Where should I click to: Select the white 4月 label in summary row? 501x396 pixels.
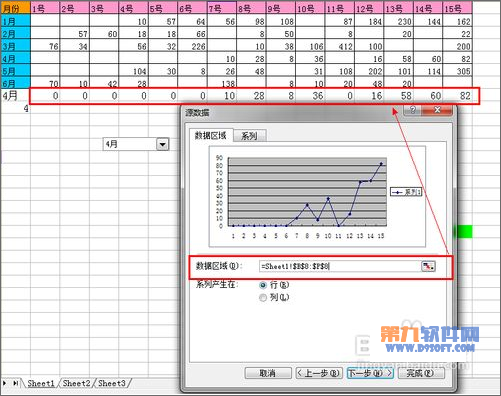coord(15,96)
